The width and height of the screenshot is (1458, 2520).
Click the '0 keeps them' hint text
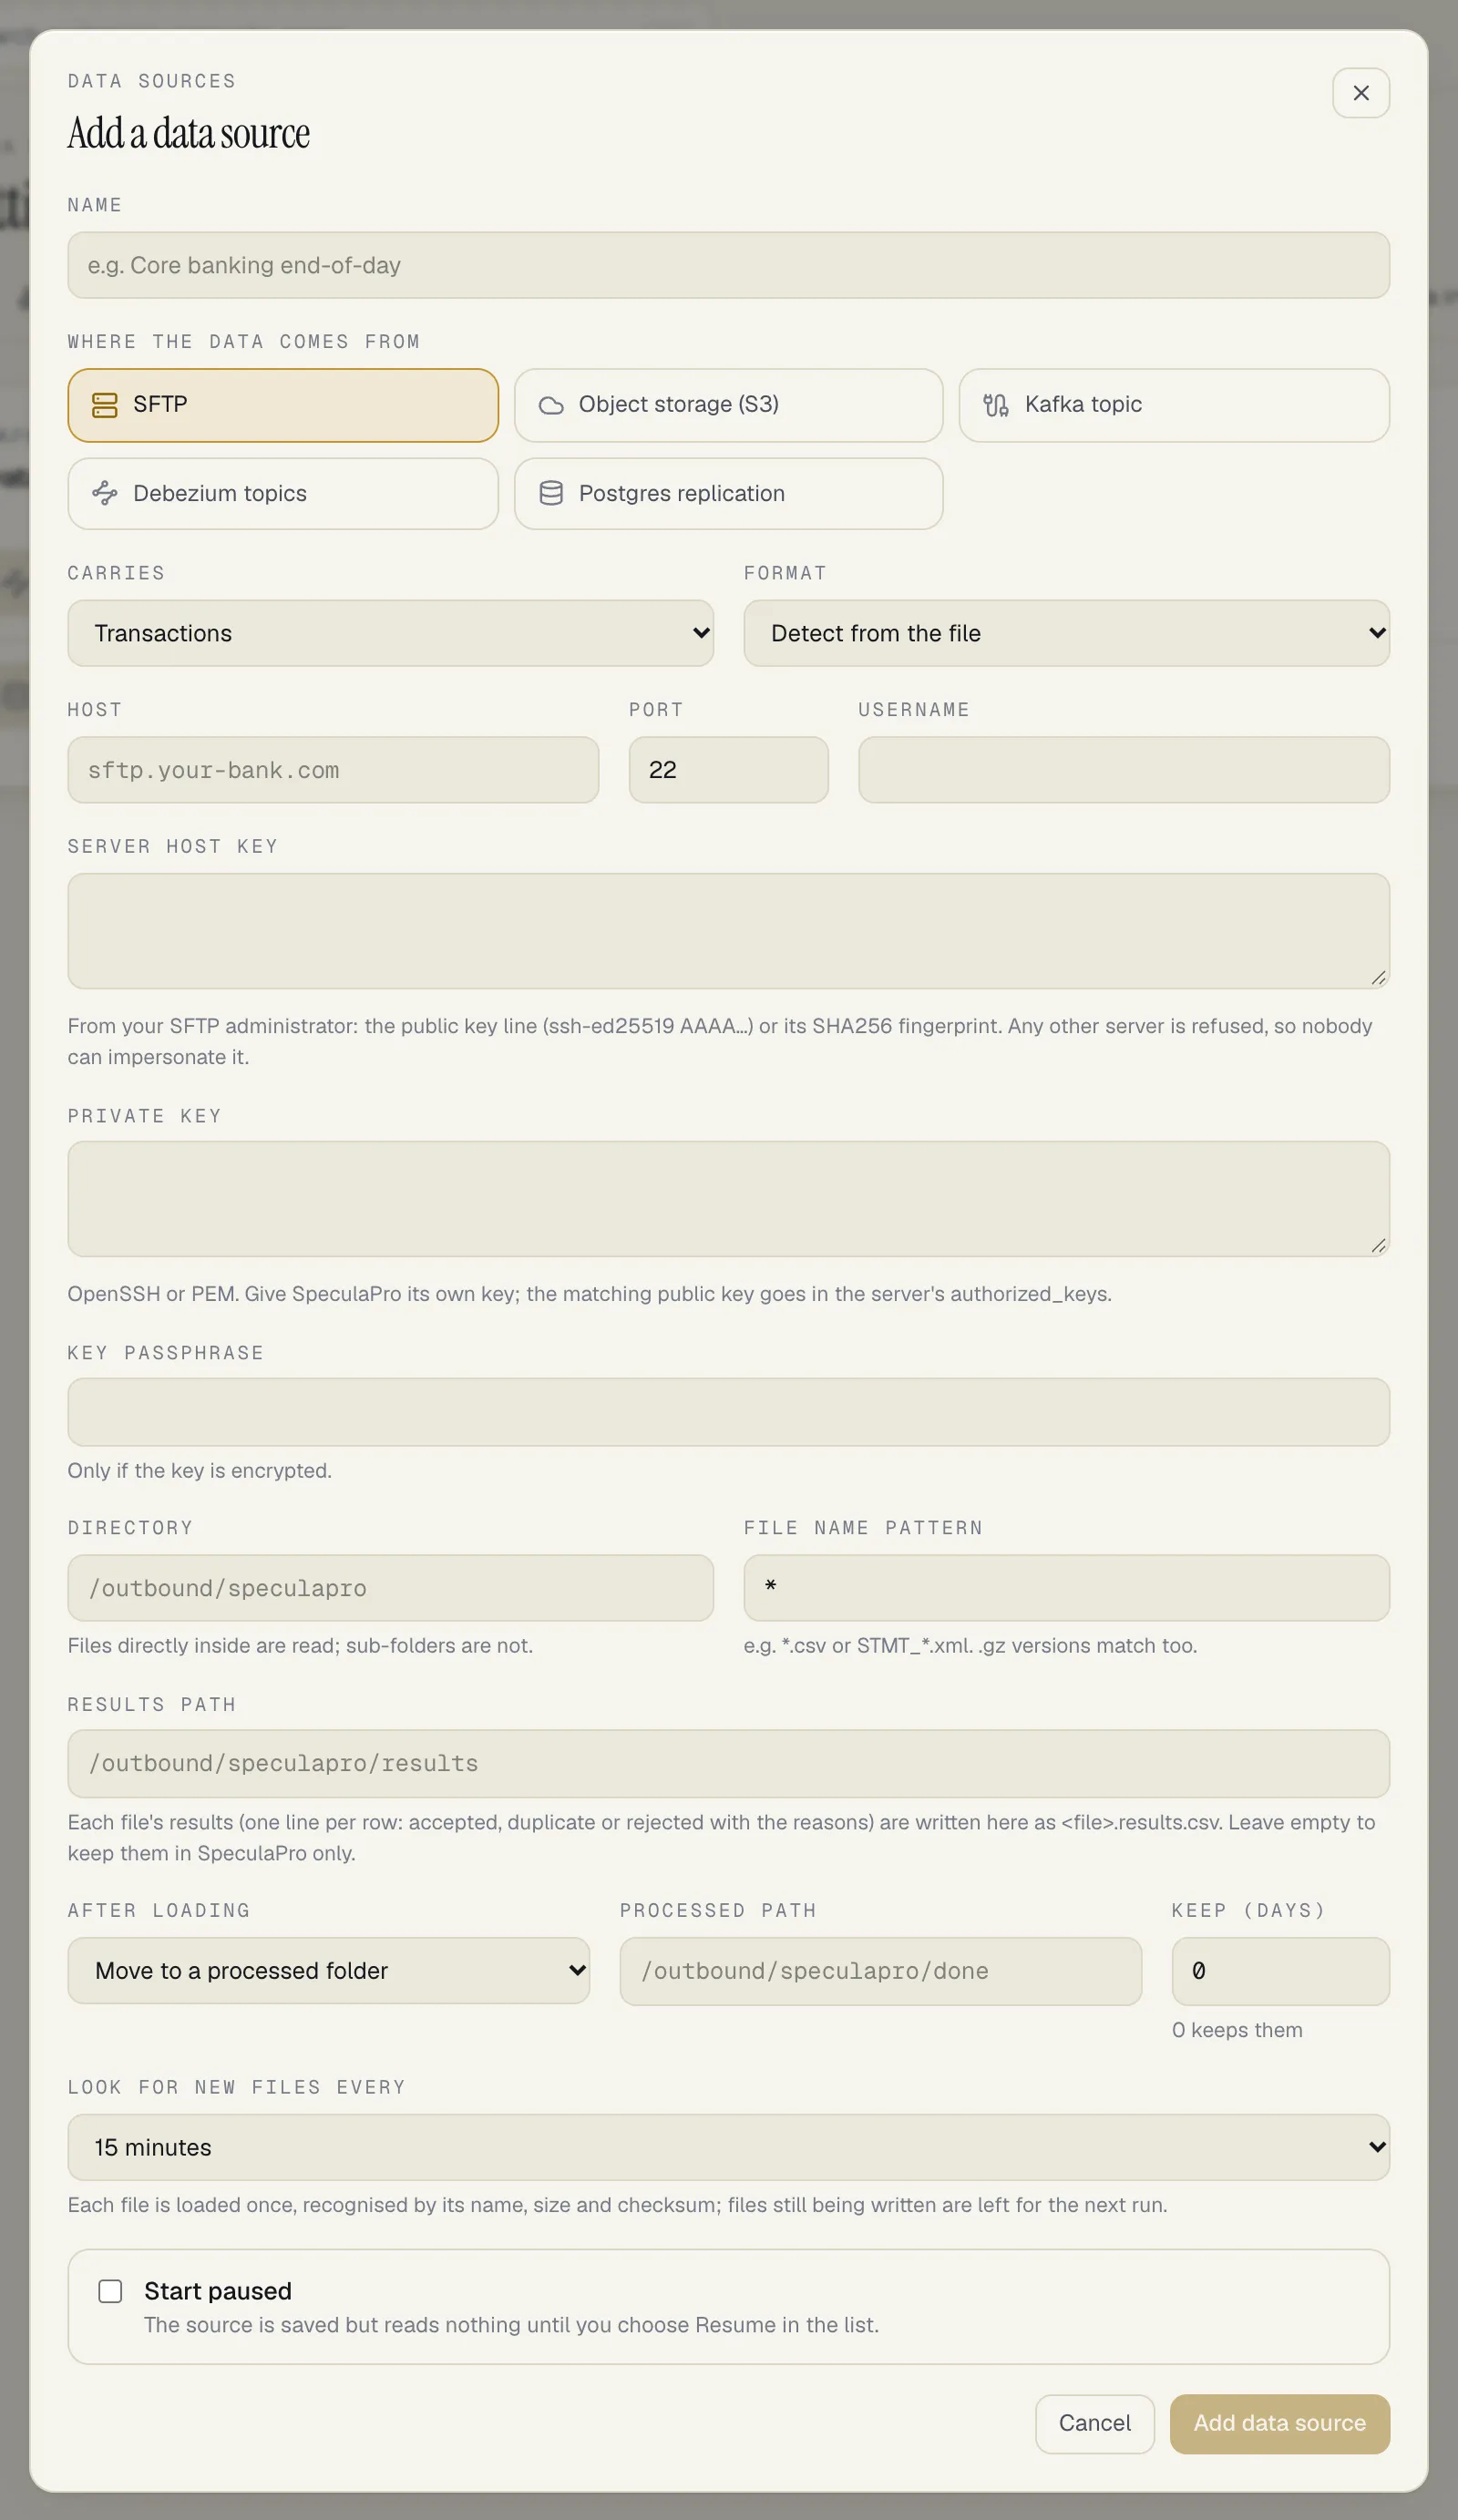tap(1237, 2030)
